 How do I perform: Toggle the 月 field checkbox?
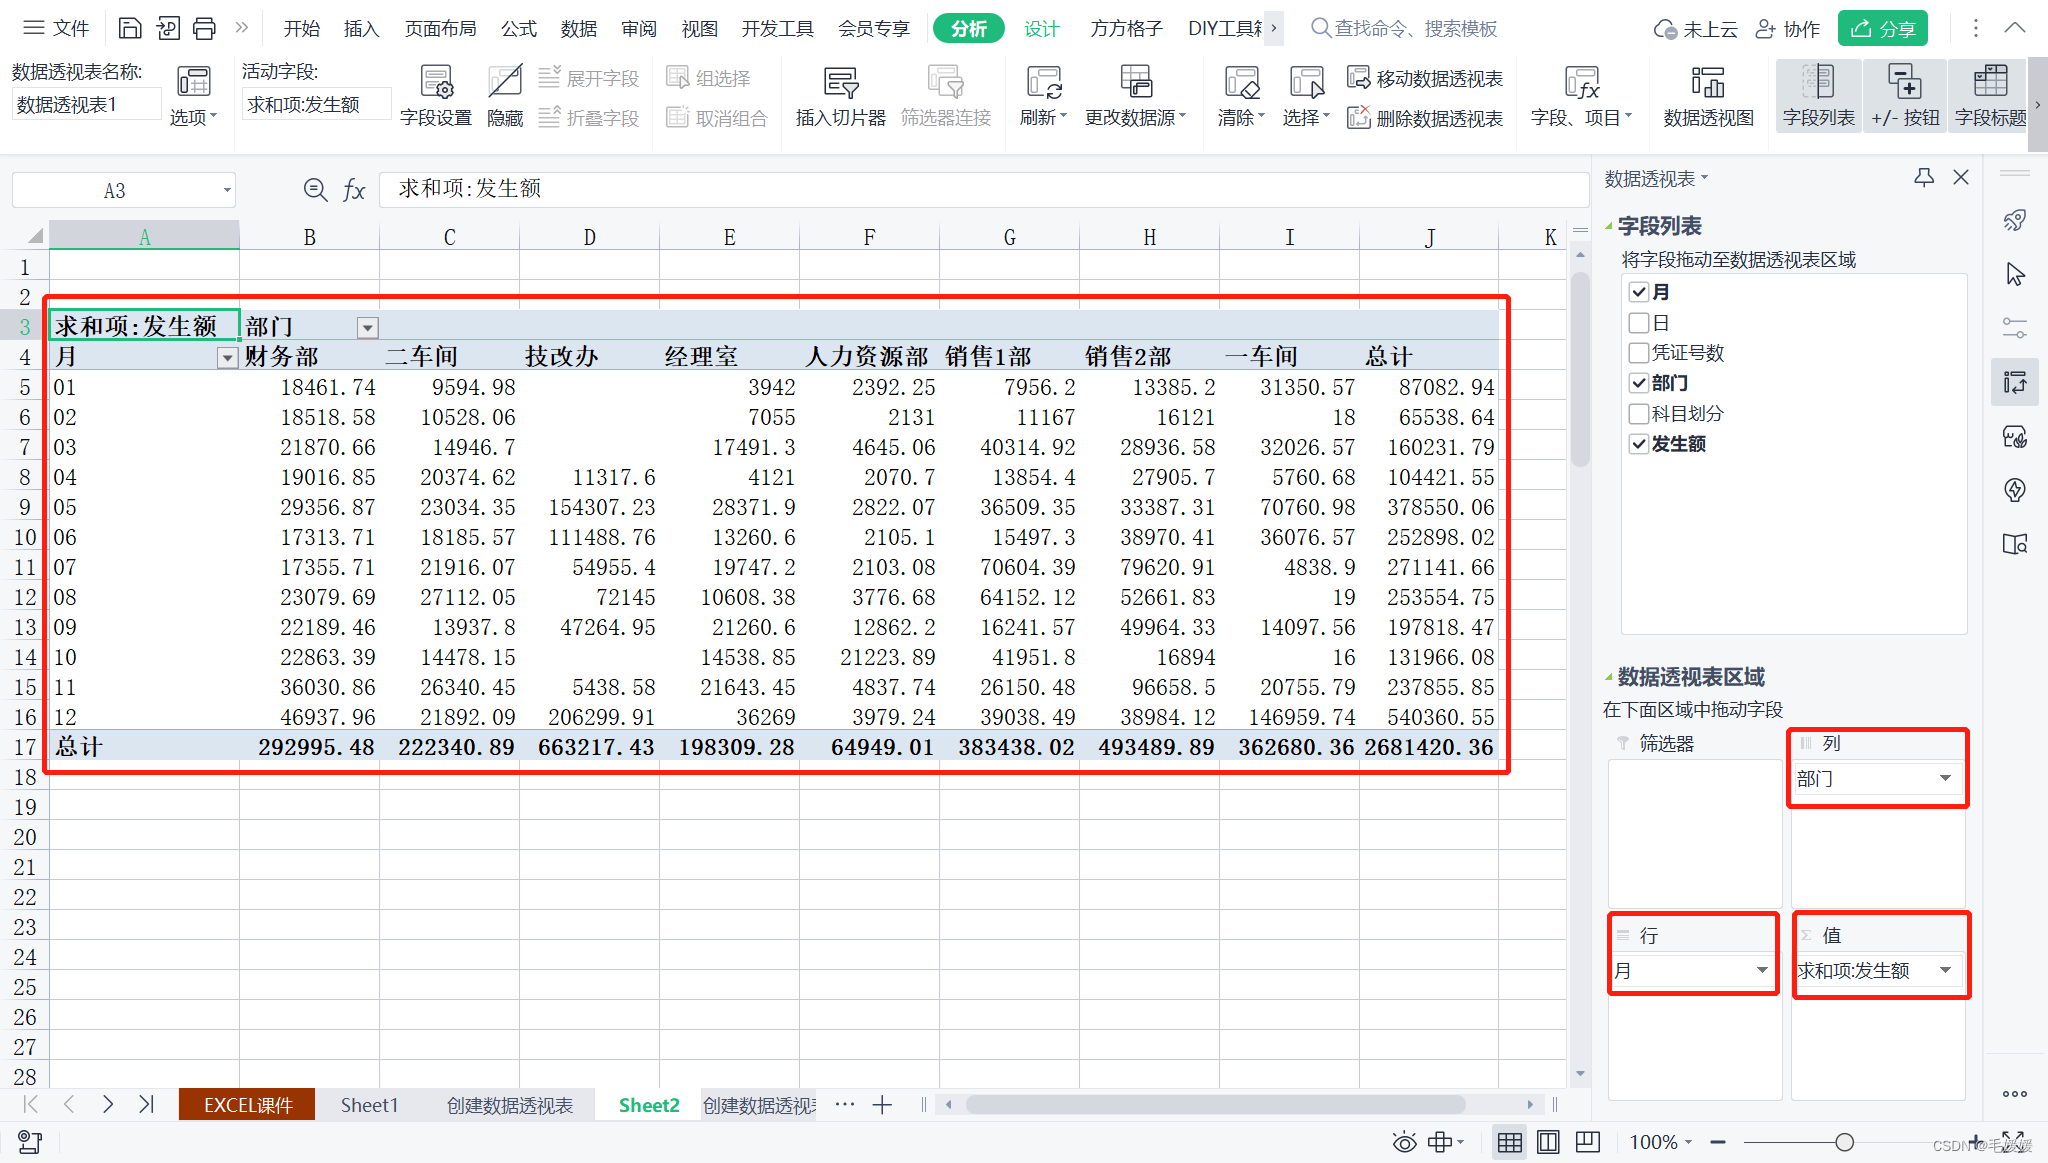1638,292
